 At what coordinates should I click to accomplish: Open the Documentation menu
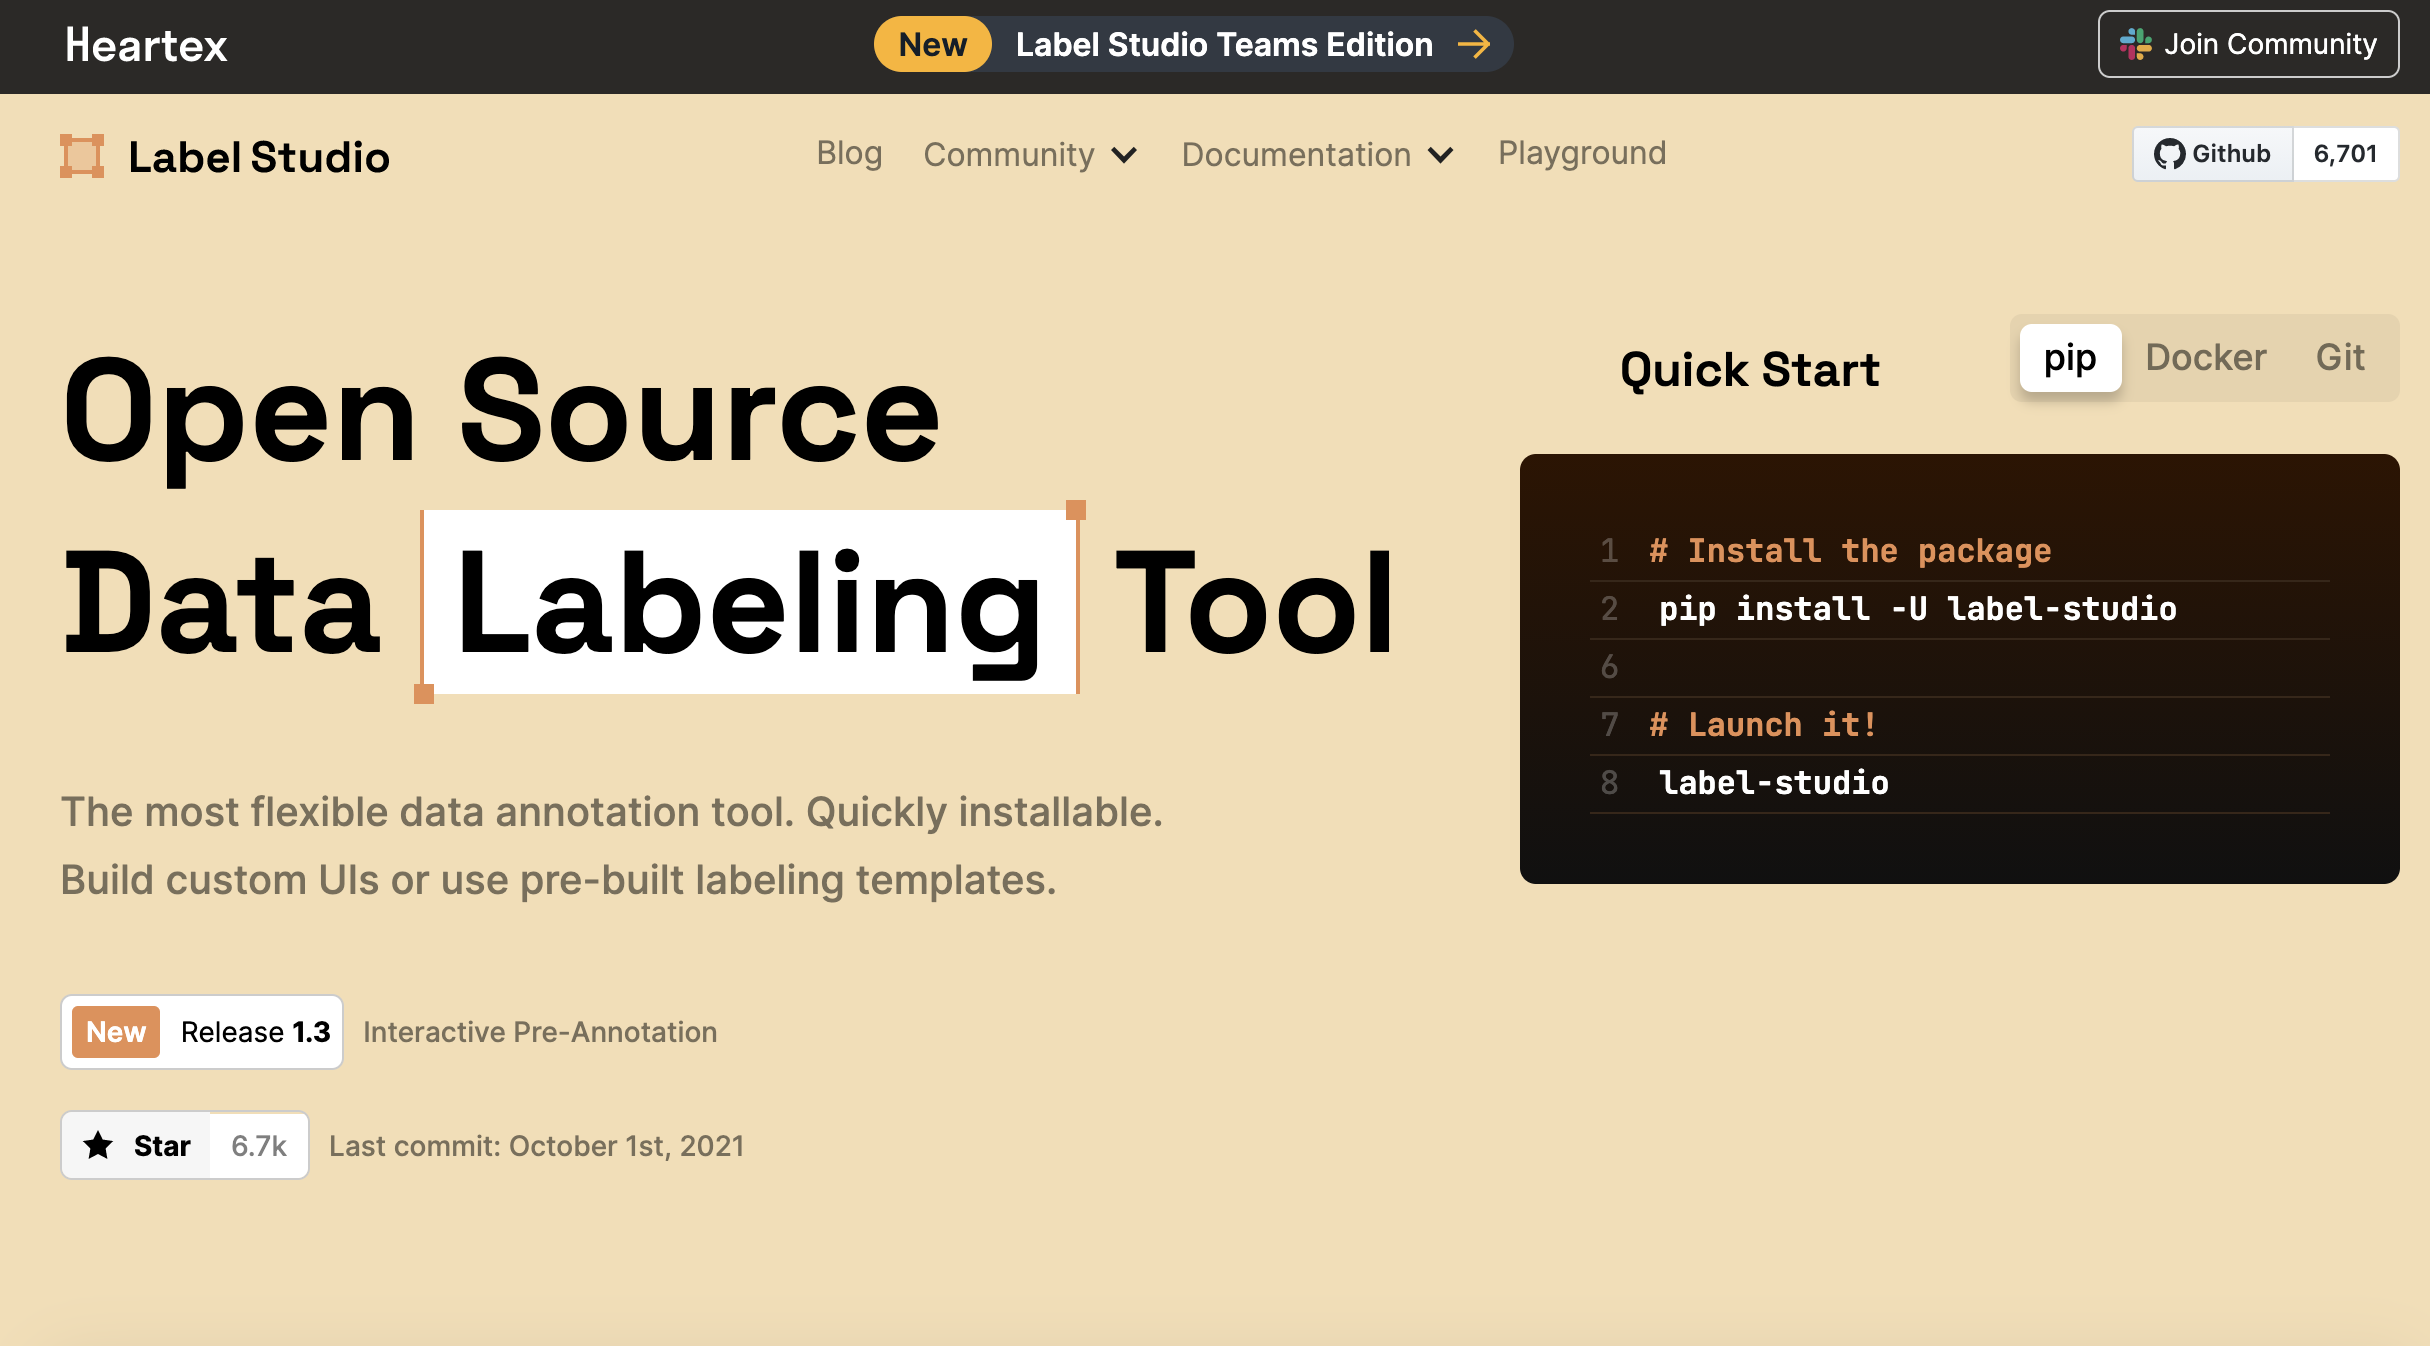pos(1296,155)
